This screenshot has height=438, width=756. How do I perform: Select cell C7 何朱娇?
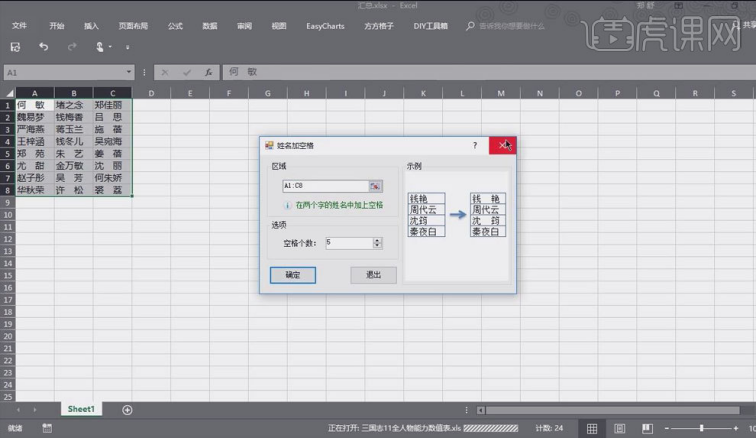click(x=112, y=178)
